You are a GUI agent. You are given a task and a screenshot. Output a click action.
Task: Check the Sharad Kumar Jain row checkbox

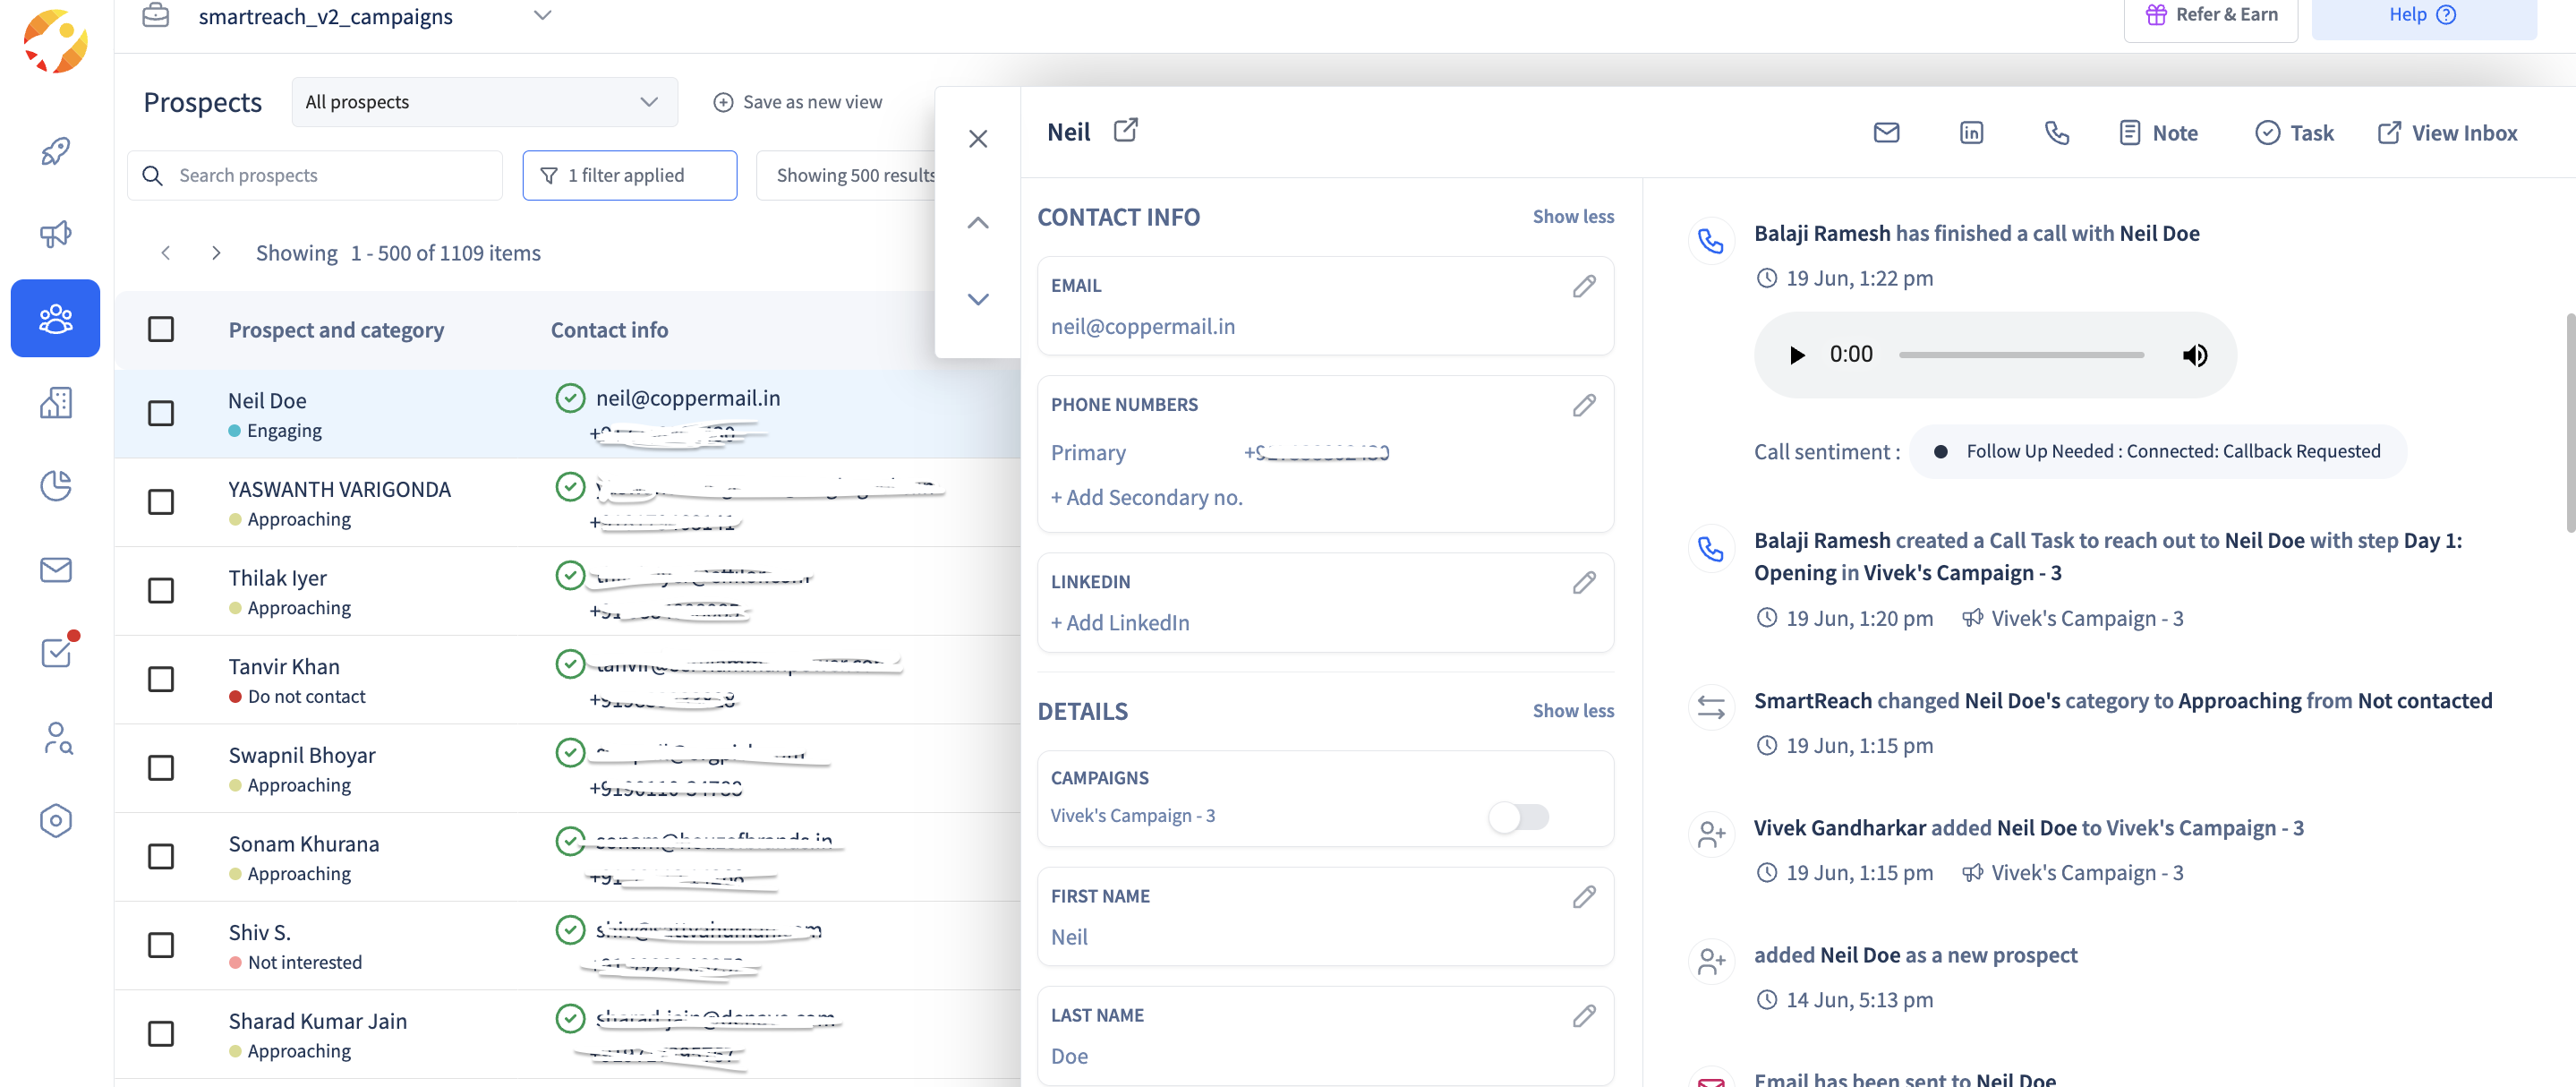[161, 1033]
